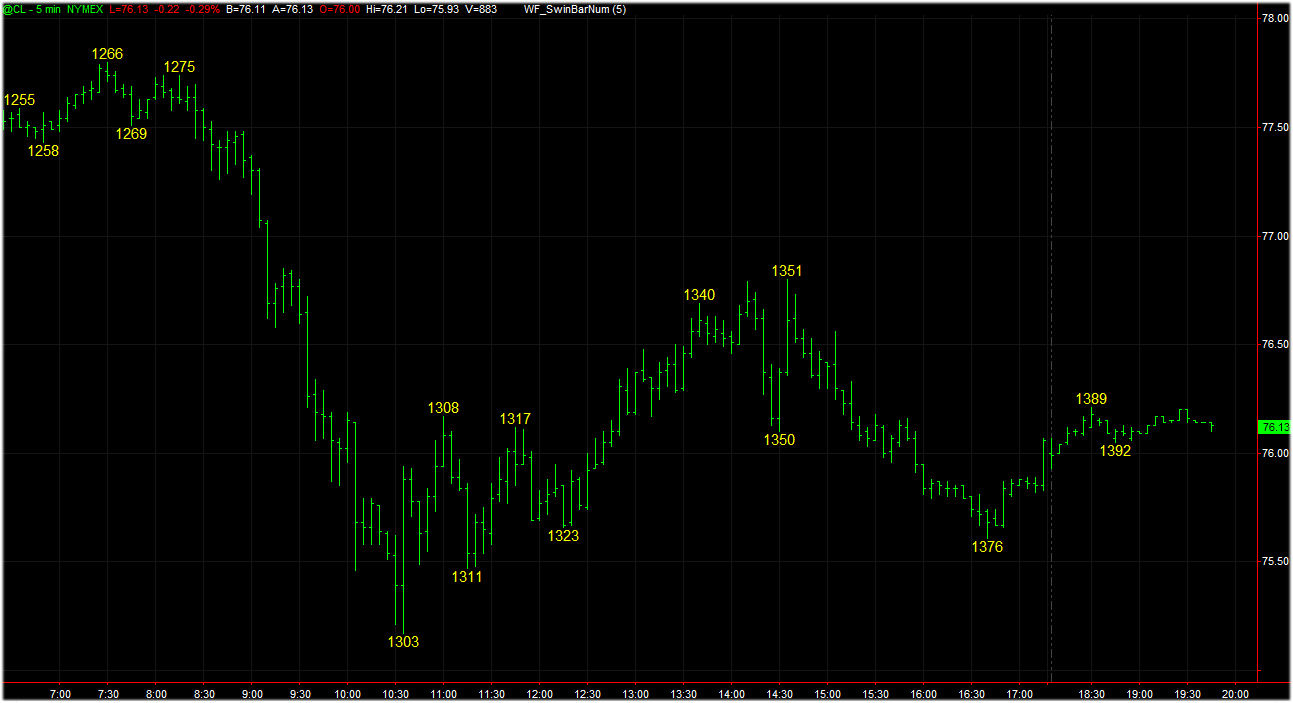Click swing low label 1392
Viewport: 1293px width, 703px height.
pos(1115,451)
